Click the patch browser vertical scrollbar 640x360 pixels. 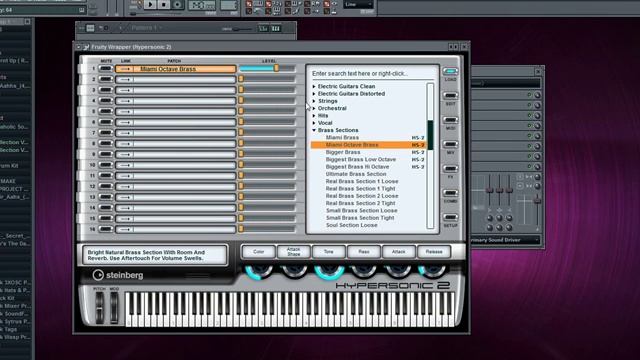pos(430,156)
